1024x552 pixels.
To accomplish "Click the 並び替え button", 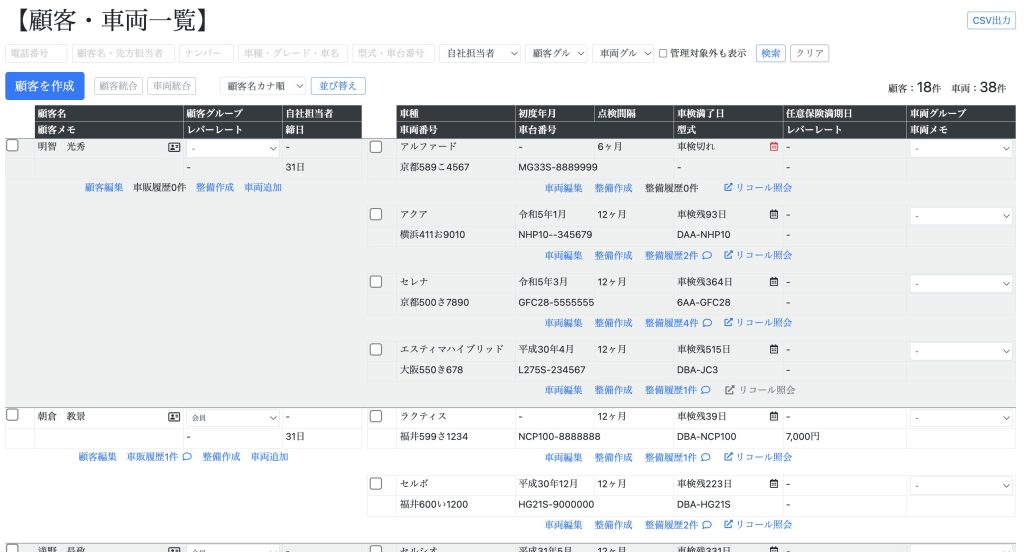I will (338, 86).
